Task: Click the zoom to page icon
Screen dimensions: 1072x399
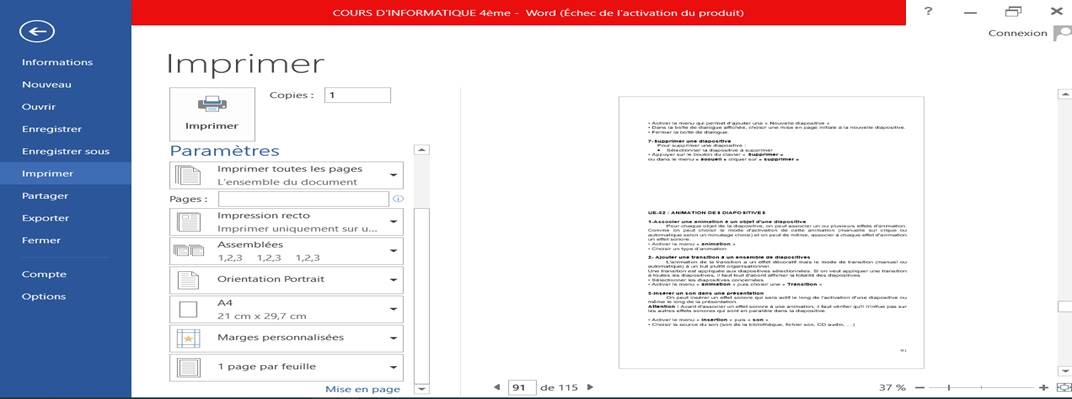Action: tap(1064, 387)
